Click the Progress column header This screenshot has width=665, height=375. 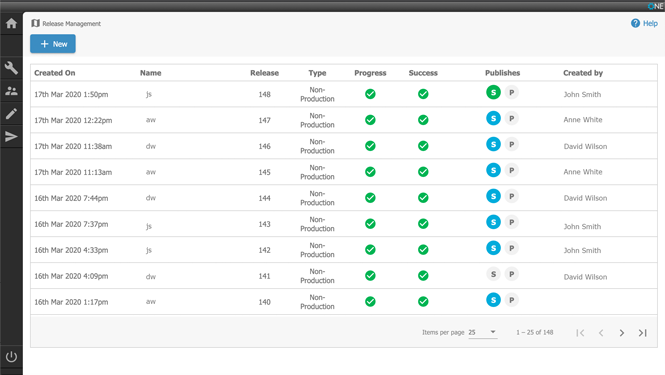(370, 73)
